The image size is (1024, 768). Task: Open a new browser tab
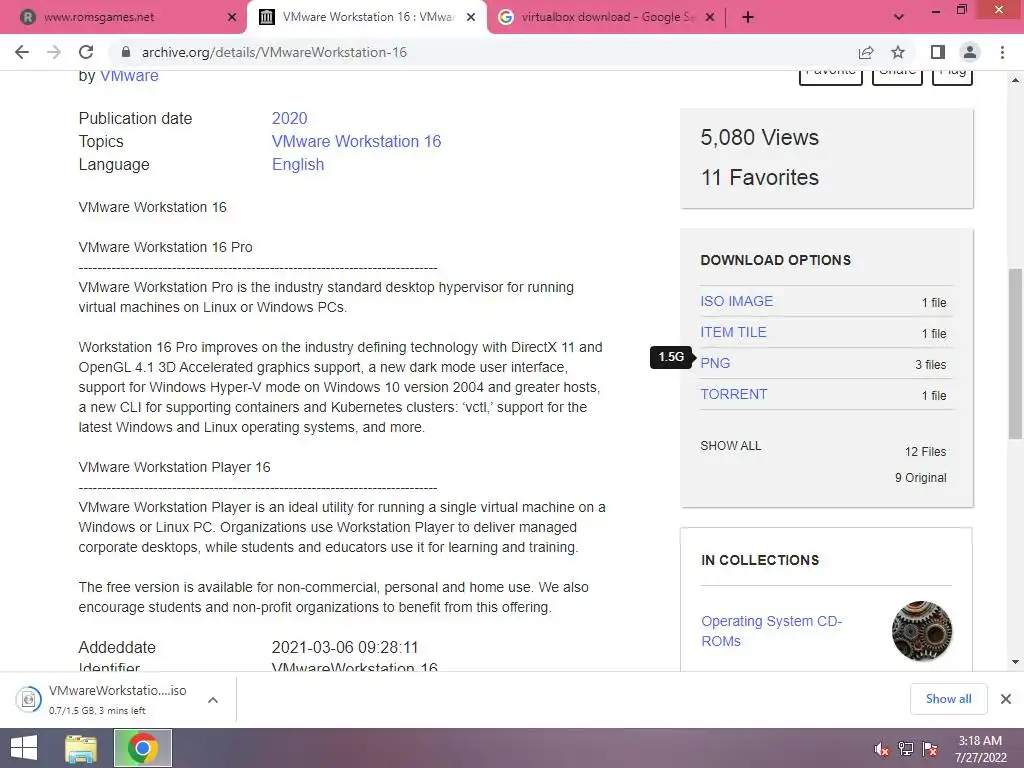(x=748, y=17)
